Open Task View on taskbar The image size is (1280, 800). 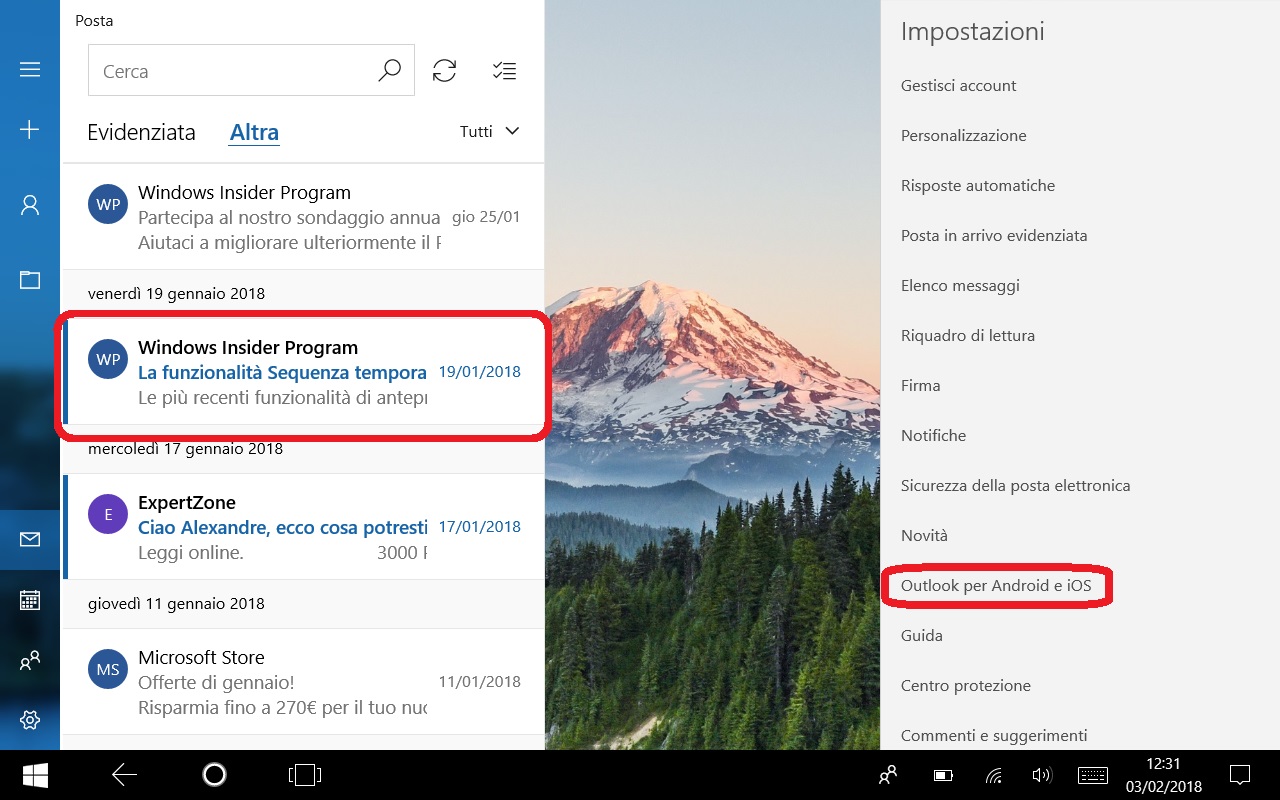tap(304, 775)
